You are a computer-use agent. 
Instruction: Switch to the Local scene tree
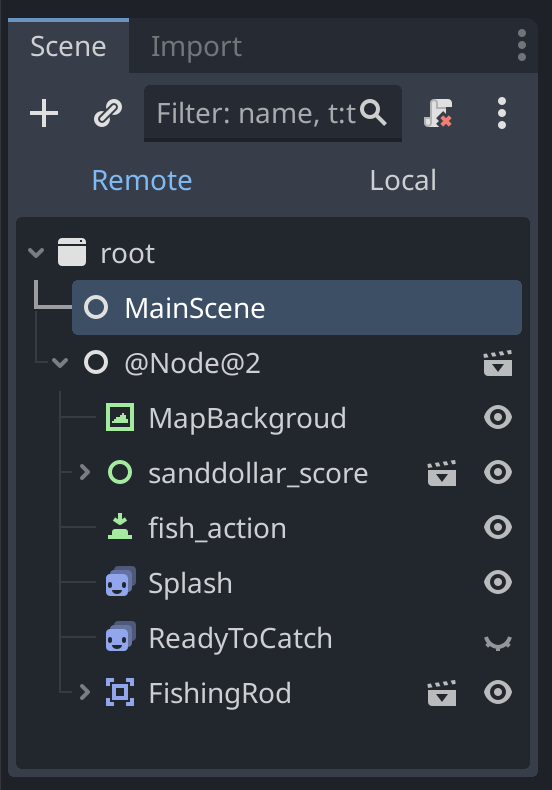(403, 180)
